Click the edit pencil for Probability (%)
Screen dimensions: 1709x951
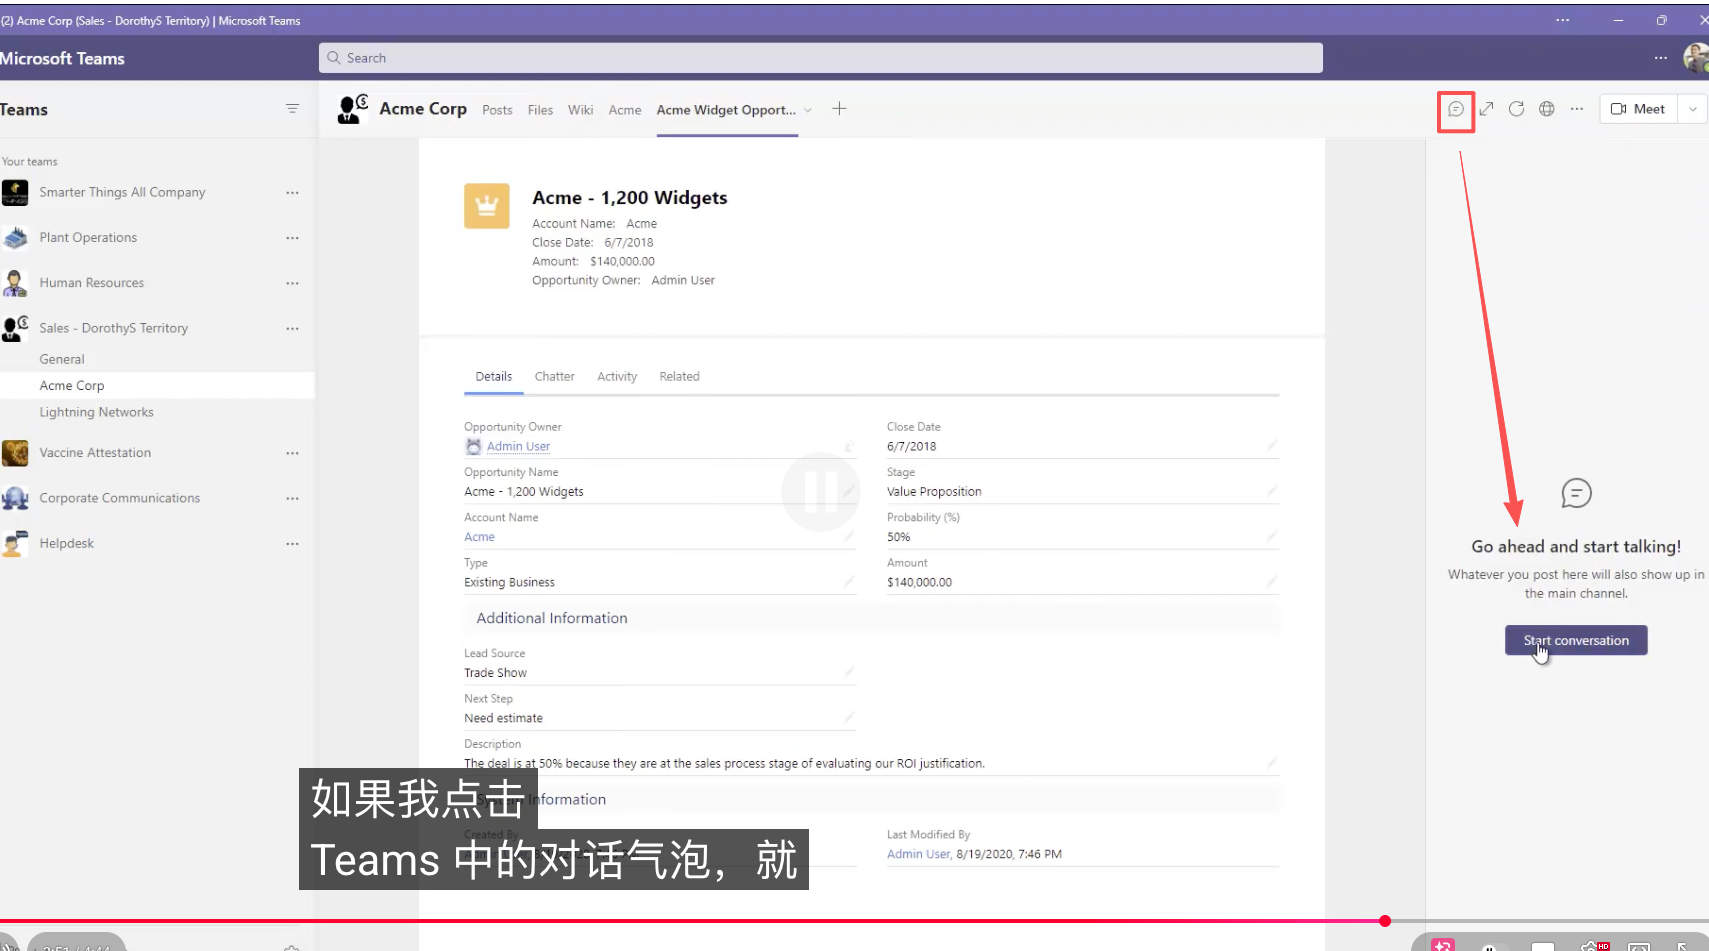pyautogui.click(x=1271, y=537)
